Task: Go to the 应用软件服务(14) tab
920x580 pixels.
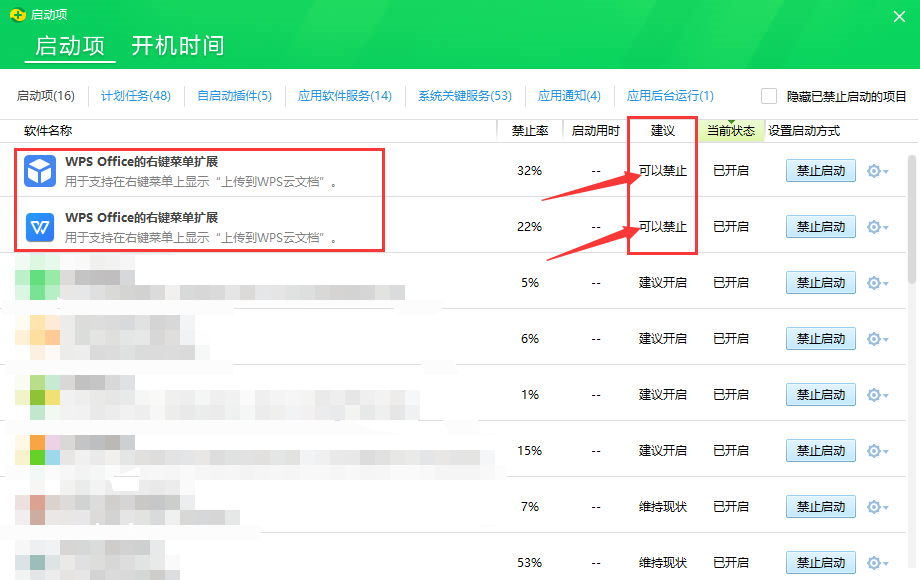Action: [x=344, y=96]
